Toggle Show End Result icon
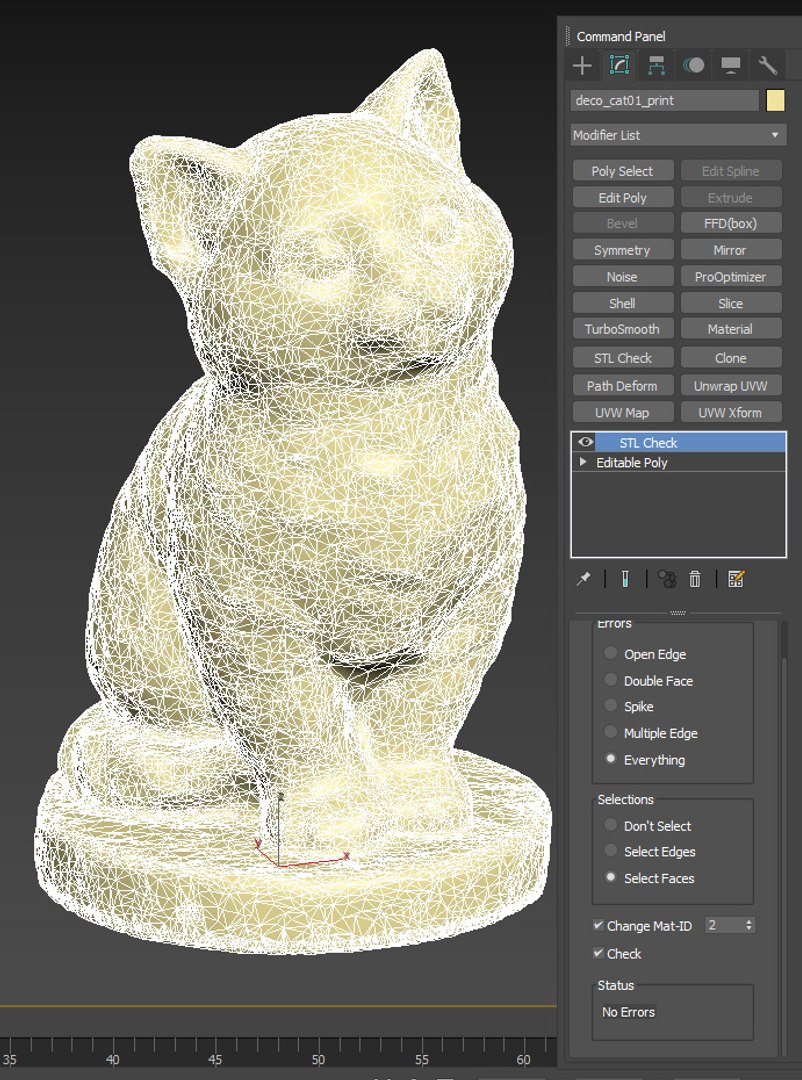Screen dimensions: 802x1080 click(625, 579)
